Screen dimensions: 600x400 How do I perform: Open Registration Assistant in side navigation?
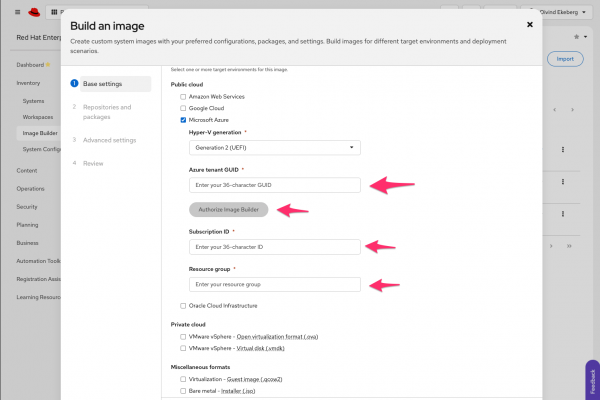tap(38, 279)
